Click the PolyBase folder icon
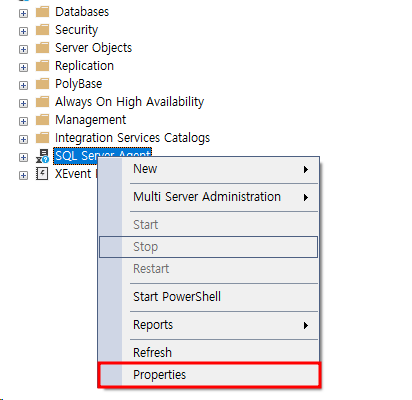 (42, 84)
